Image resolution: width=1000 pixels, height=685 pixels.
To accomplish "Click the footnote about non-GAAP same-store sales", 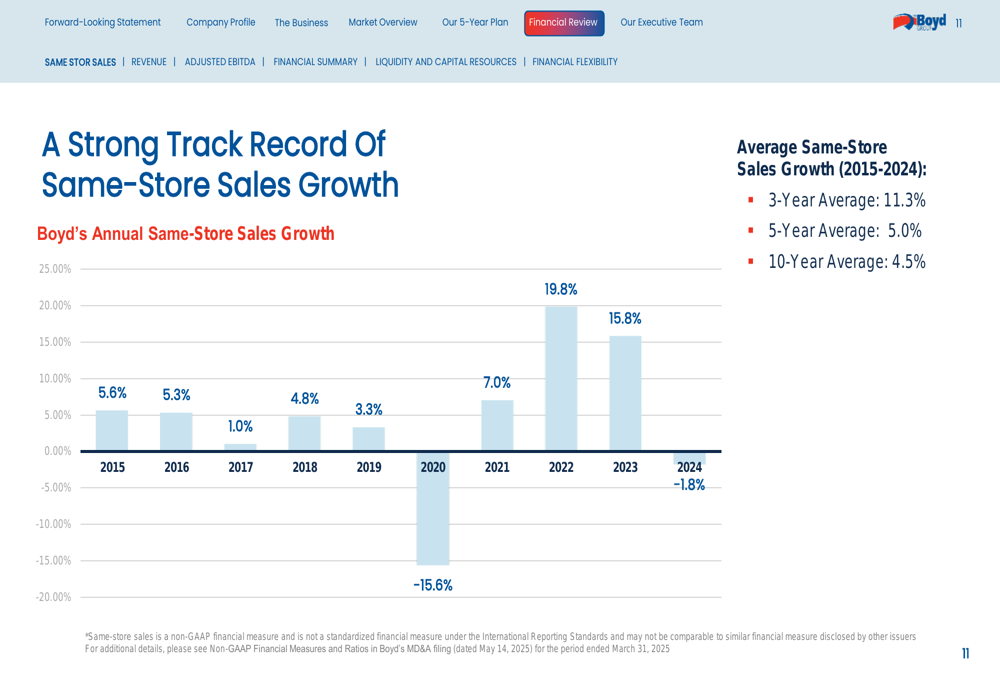I will pos(501,642).
